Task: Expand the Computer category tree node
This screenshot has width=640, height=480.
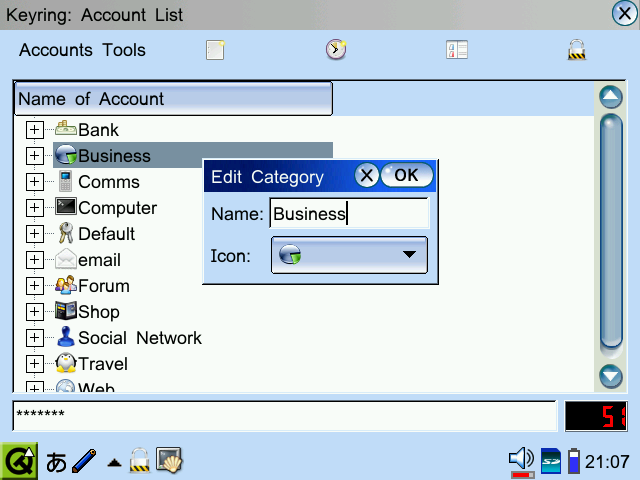Action: coord(34,208)
